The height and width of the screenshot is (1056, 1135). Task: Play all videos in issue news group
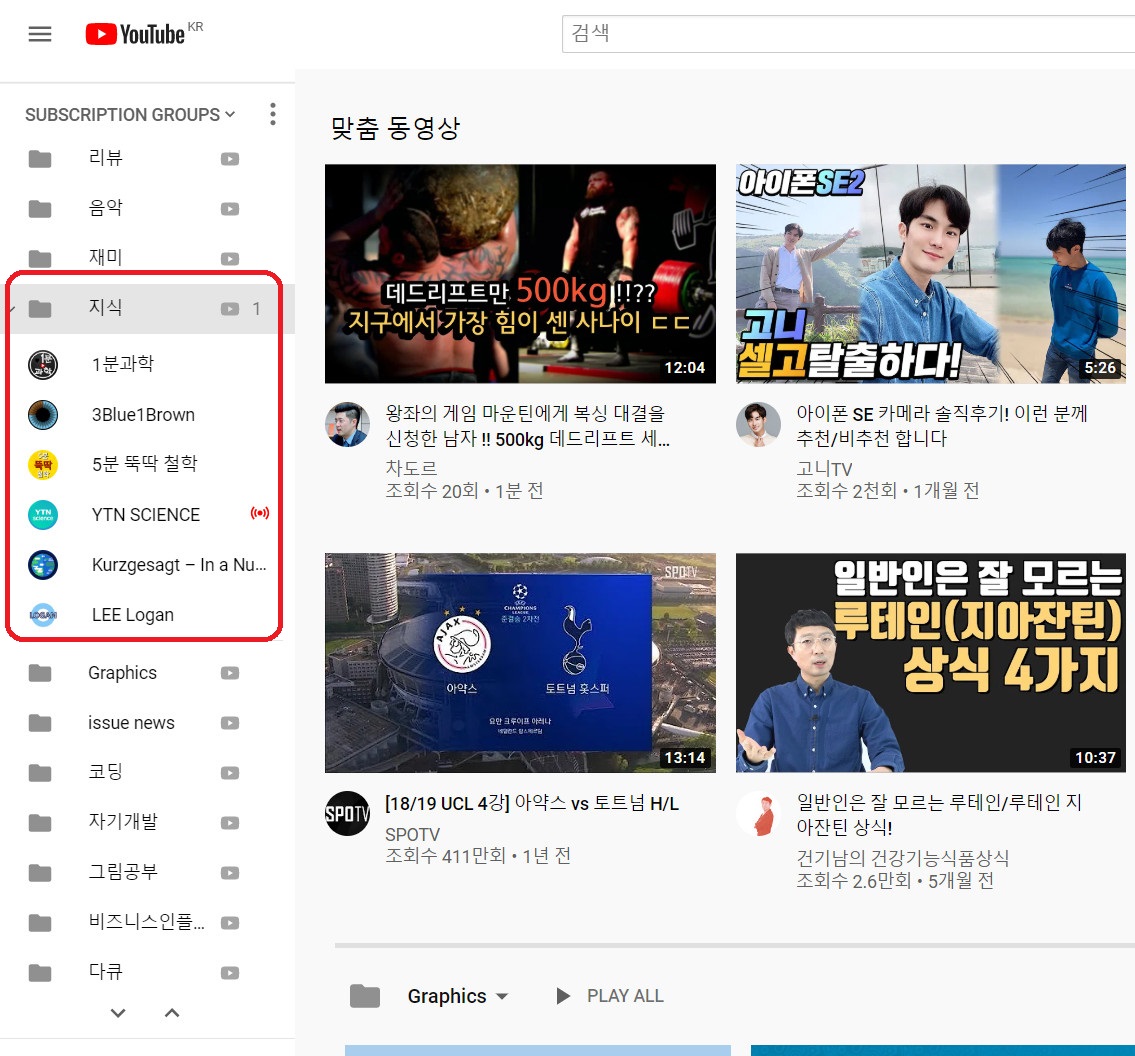point(230,723)
